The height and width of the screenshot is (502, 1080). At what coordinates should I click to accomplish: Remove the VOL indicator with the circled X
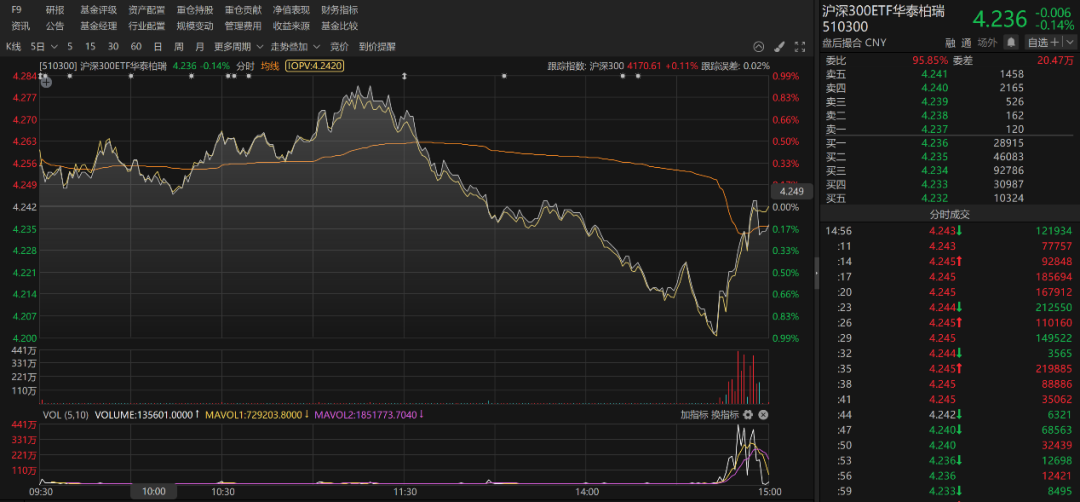click(762, 415)
